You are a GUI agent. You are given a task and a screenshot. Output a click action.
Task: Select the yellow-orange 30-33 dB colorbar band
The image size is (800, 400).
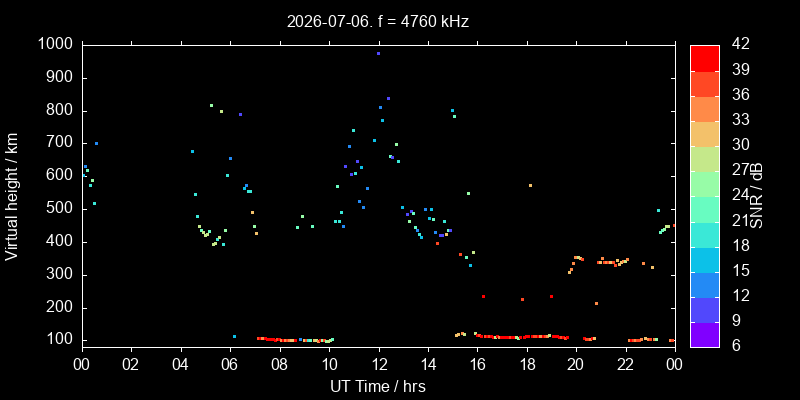[x=705, y=133]
